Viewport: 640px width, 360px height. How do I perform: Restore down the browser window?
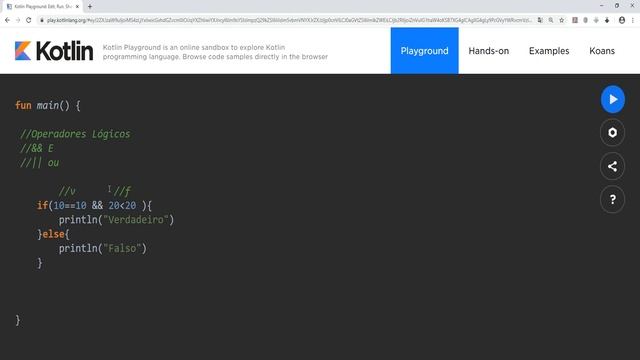[x=617, y=6]
